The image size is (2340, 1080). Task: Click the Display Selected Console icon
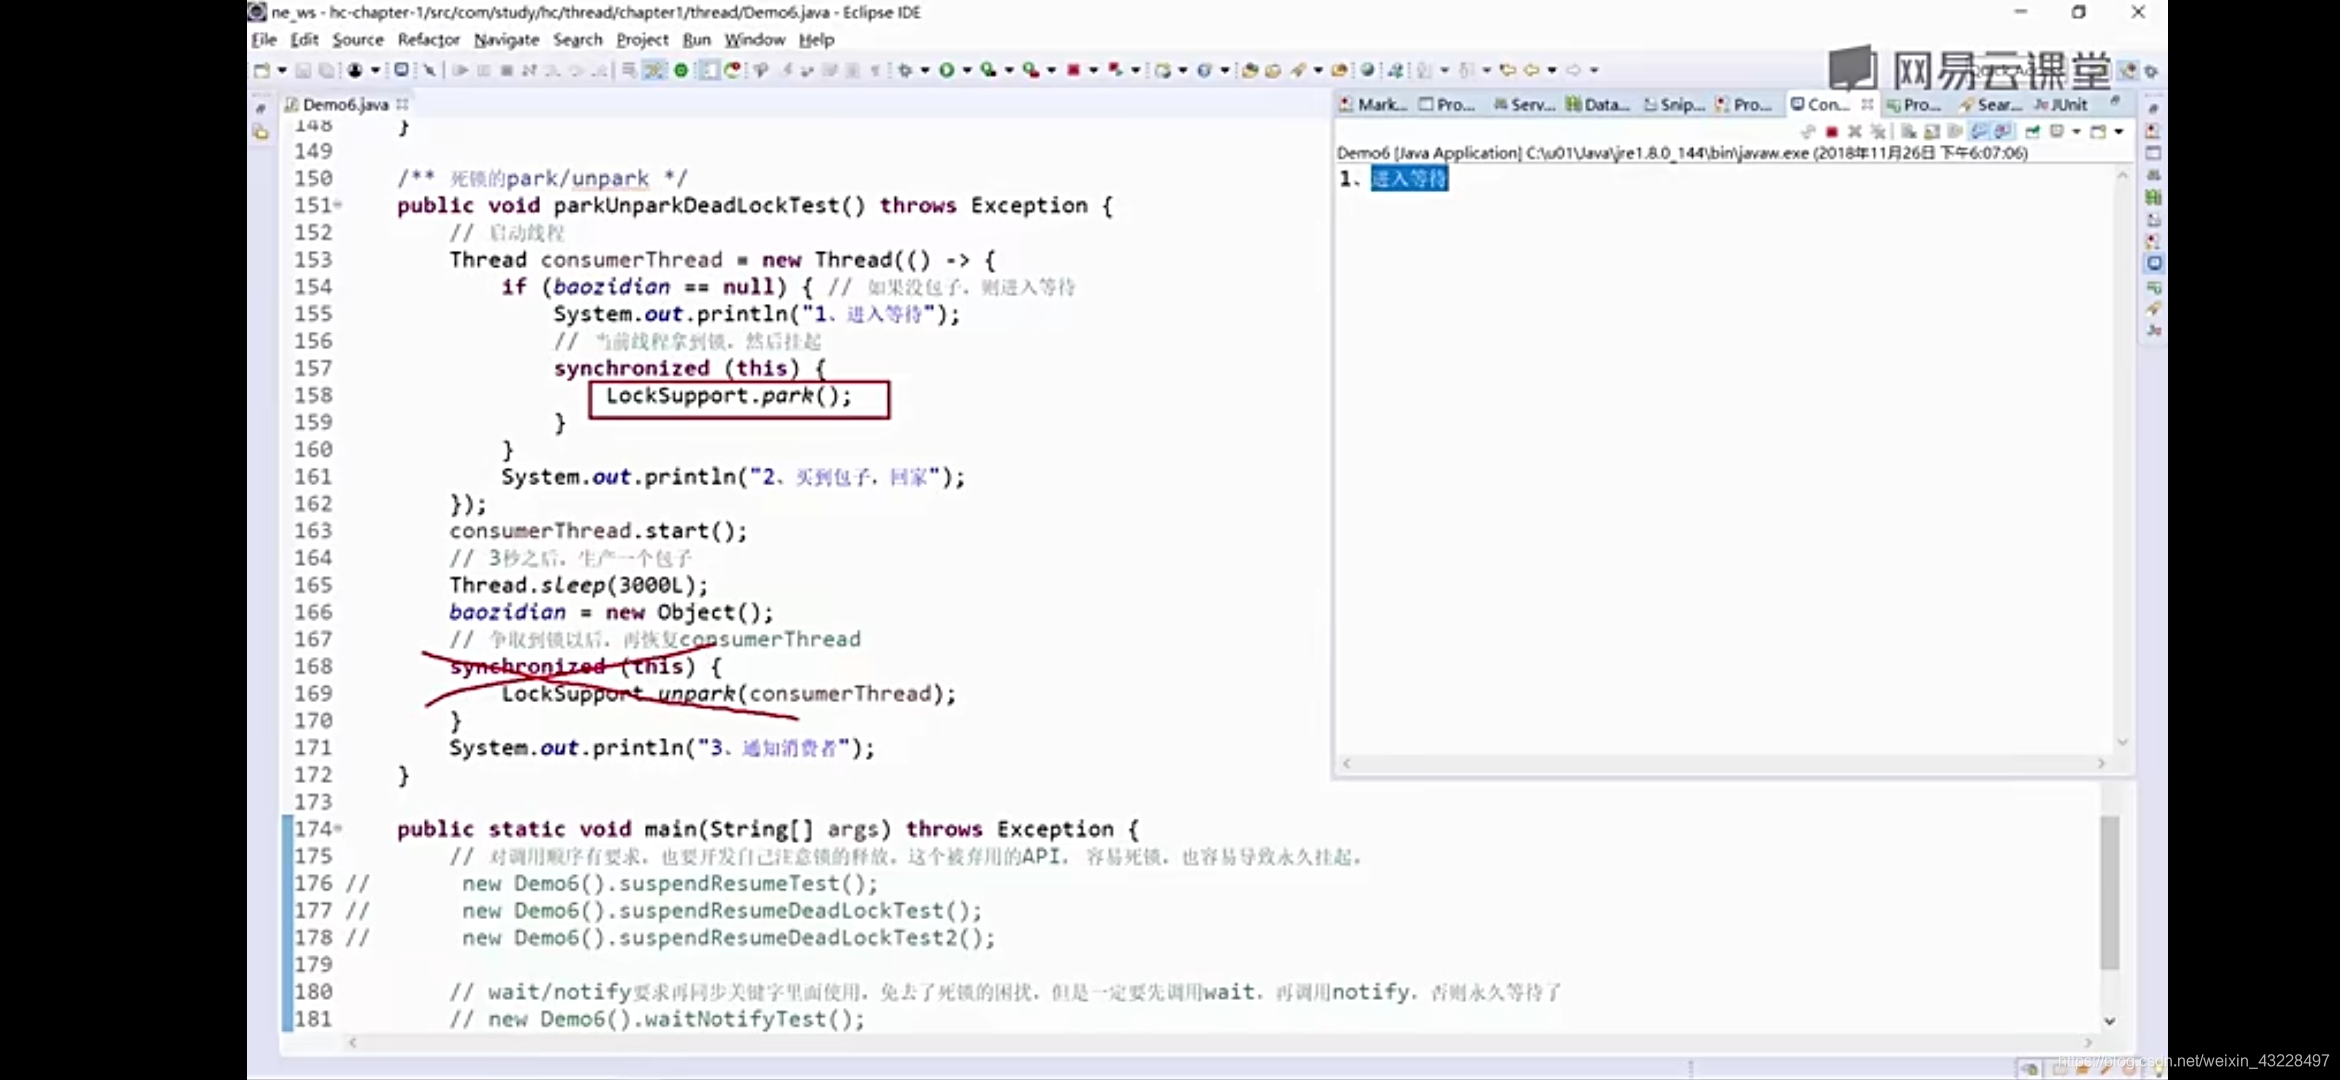click(x=2057, y=132)
